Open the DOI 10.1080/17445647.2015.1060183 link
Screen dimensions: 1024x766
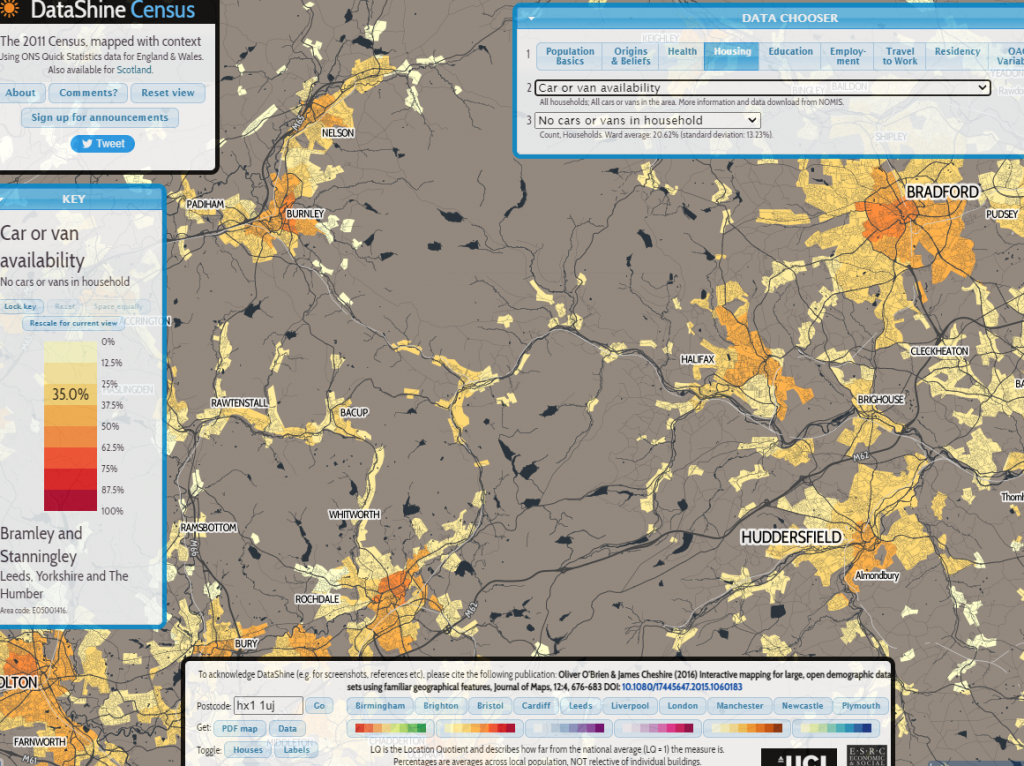click(682, 687)
